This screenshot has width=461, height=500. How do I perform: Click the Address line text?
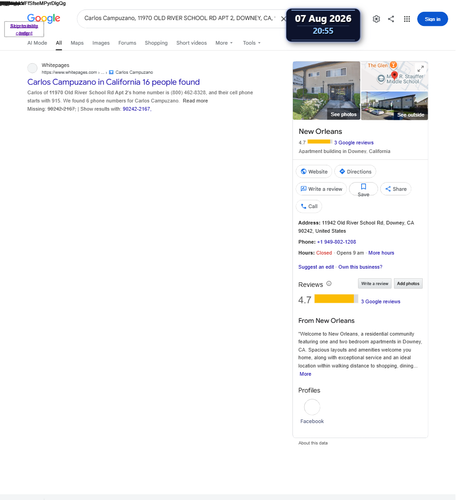356,227
